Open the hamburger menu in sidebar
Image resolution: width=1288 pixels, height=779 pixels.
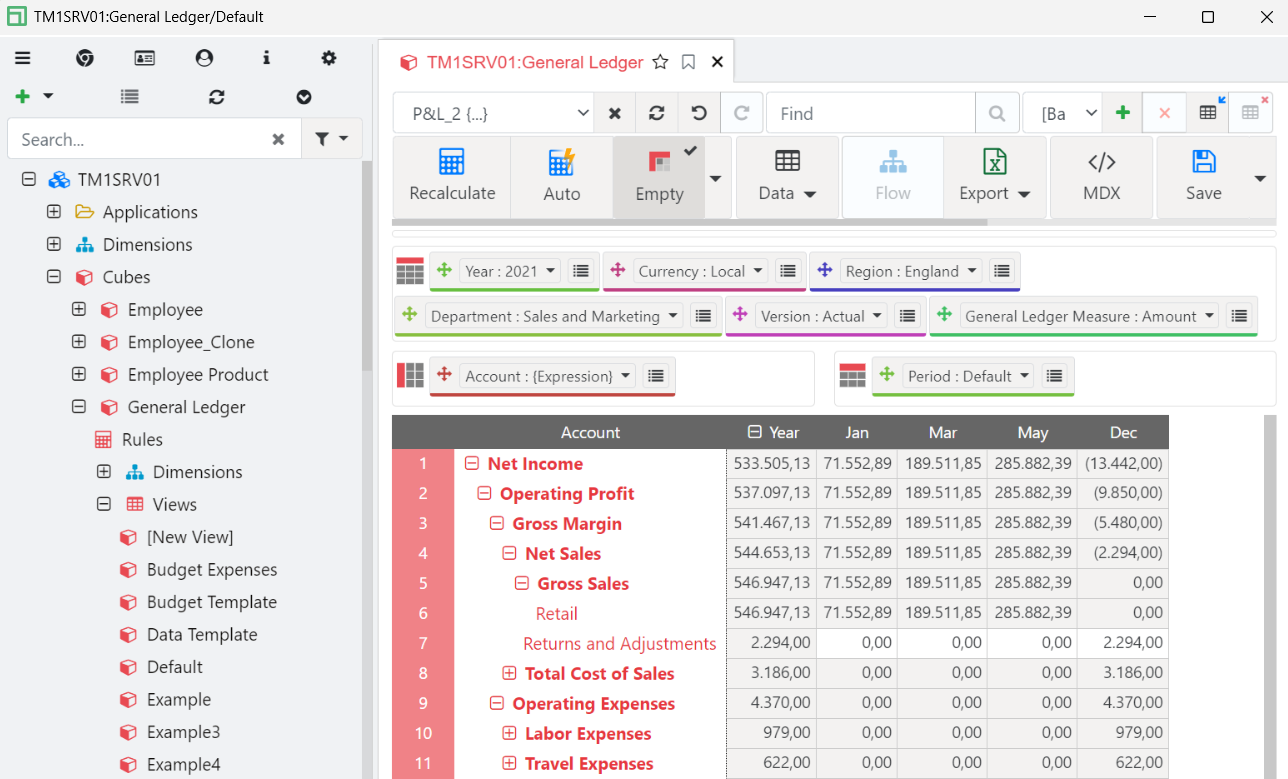[x=23, y=58]
